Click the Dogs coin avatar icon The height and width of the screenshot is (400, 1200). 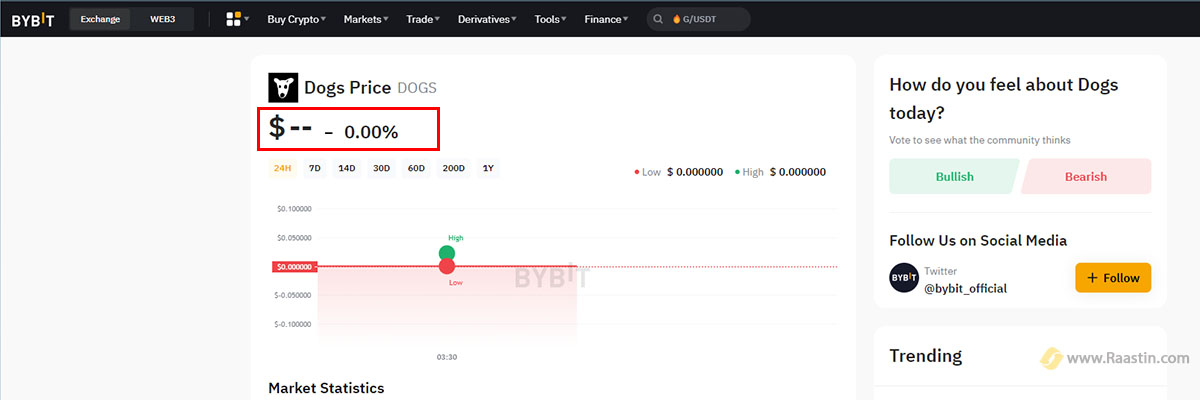[x=283, y=88]
